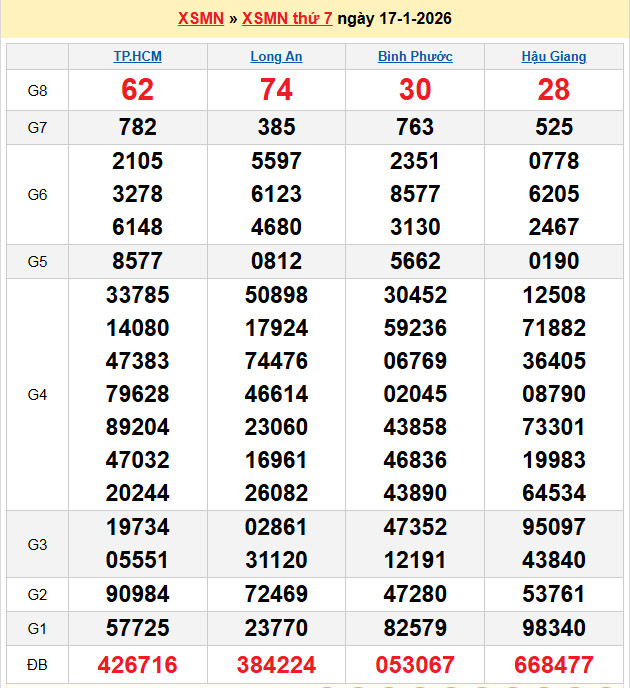Select TP.HCM G8 result 62
630x688 pixels.
point(137,91)
